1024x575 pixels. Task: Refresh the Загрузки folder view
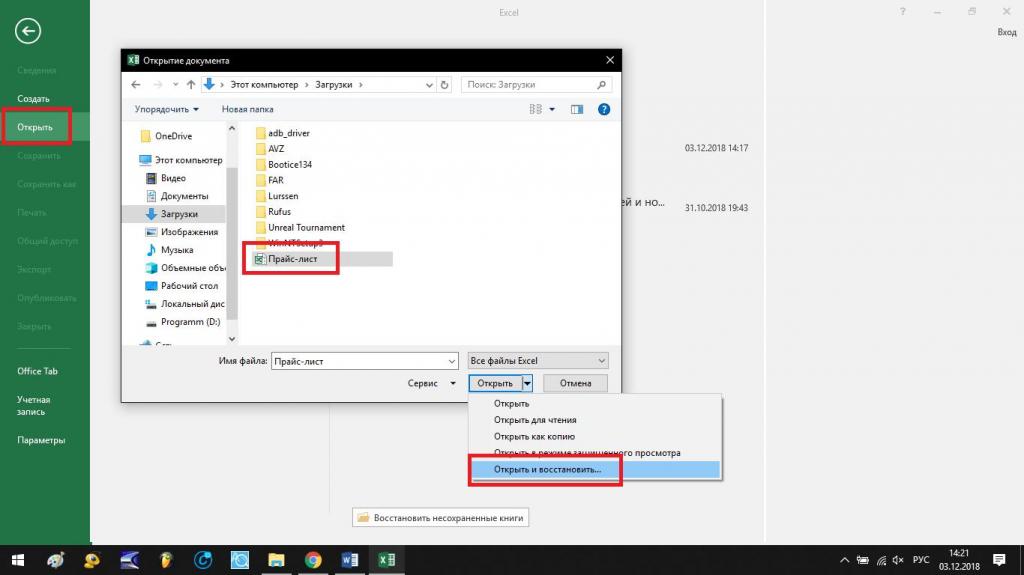[x=445, y=84]
